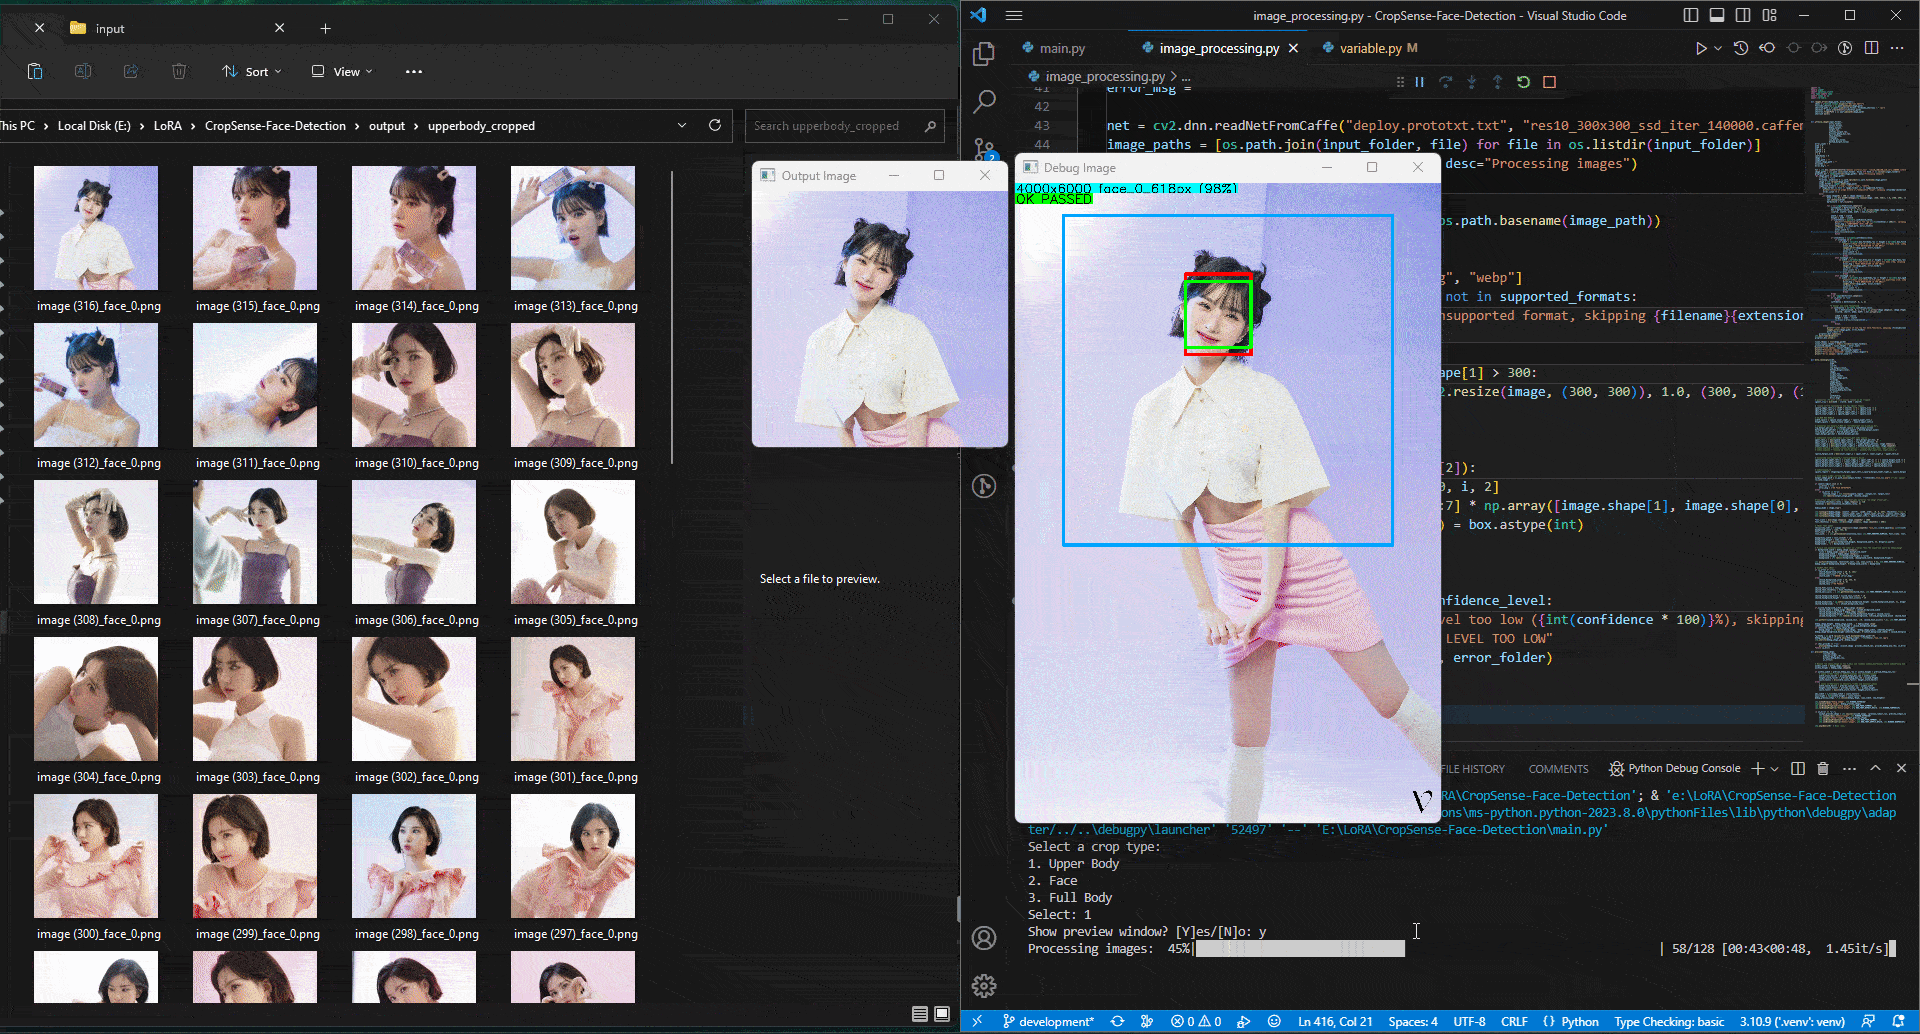Click the output breadcrumb in the address bar
This screenshot has height=1034, width=1920.
click(x=387, y=126)
